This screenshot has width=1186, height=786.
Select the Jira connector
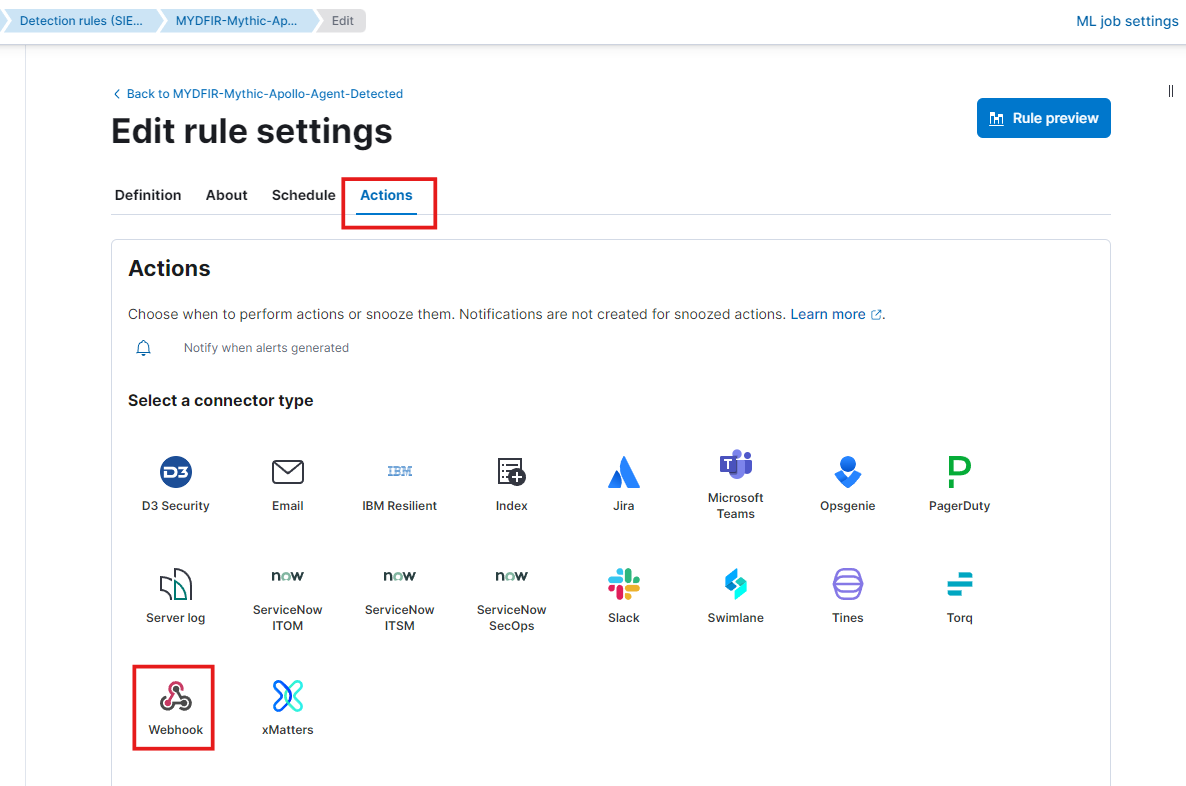[x=623, y=483]
